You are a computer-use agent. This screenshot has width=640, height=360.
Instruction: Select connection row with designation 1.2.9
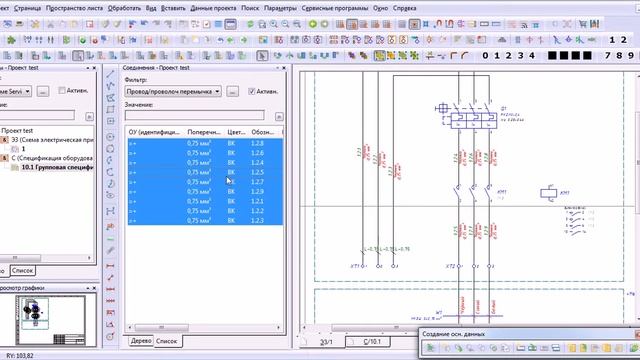pyautogui.click(x=205, y=191)
